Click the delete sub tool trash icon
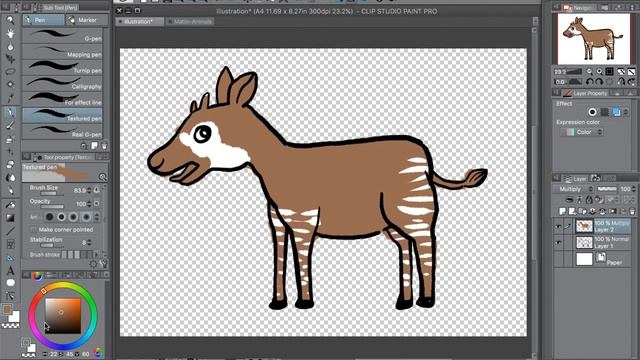 tap(104, 146)
